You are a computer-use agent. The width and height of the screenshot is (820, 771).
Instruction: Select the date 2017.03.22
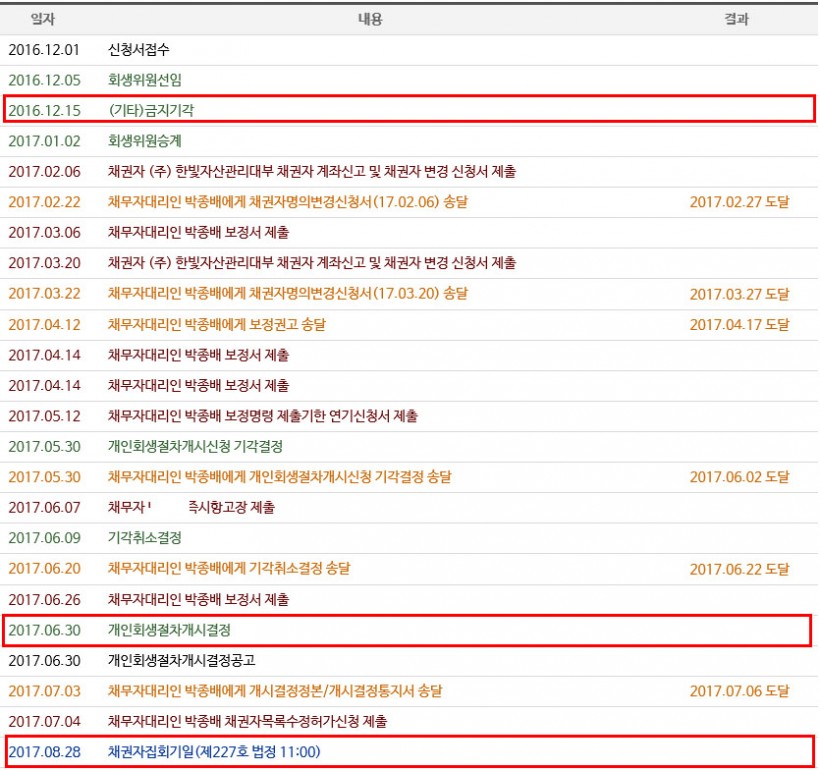(x=44, y=293)
